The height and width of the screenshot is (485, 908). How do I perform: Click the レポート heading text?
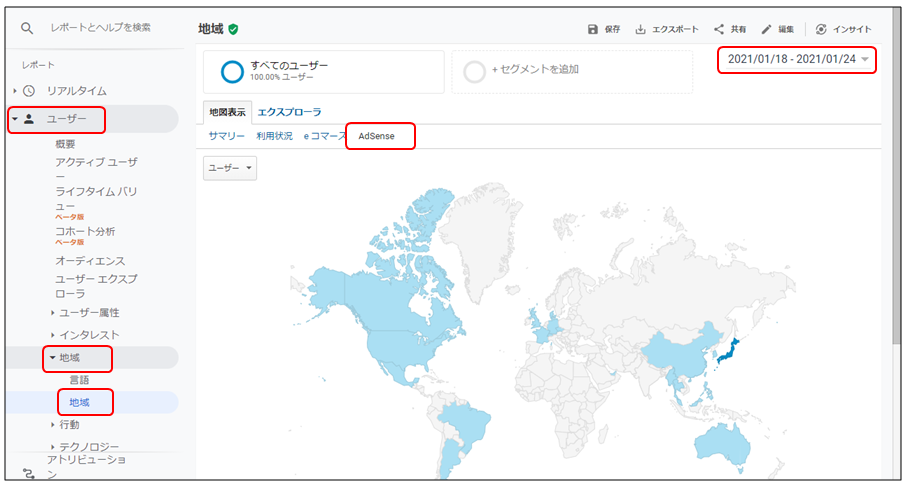point(38,65)
